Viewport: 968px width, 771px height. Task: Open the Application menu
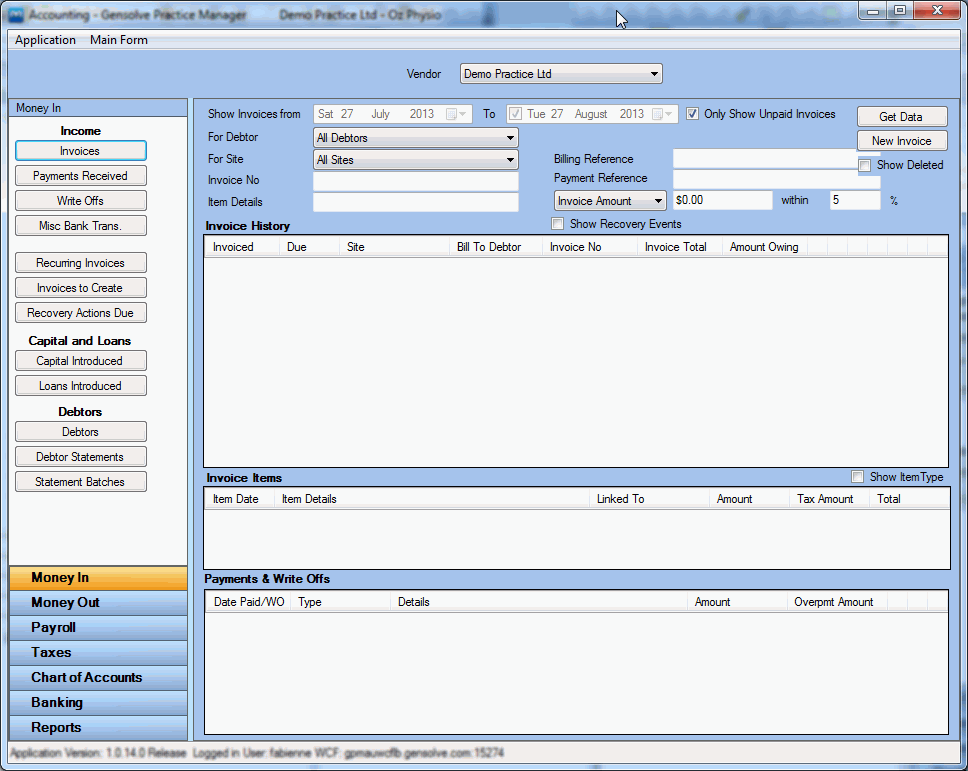45,40
